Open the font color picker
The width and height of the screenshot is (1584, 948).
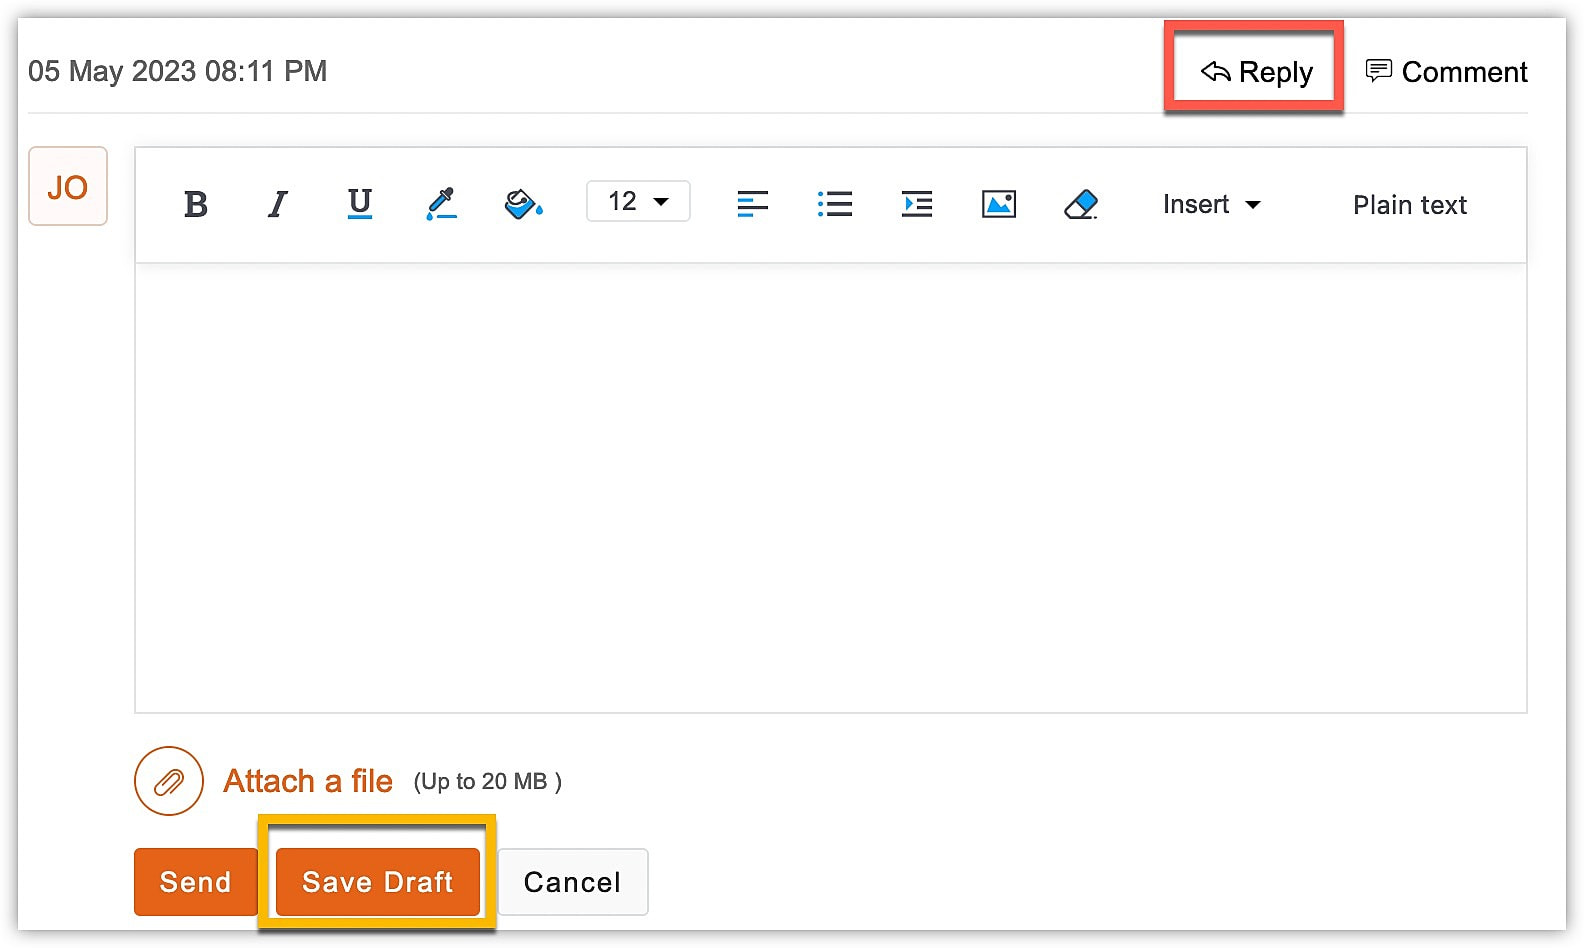click(x=441, y=204)
